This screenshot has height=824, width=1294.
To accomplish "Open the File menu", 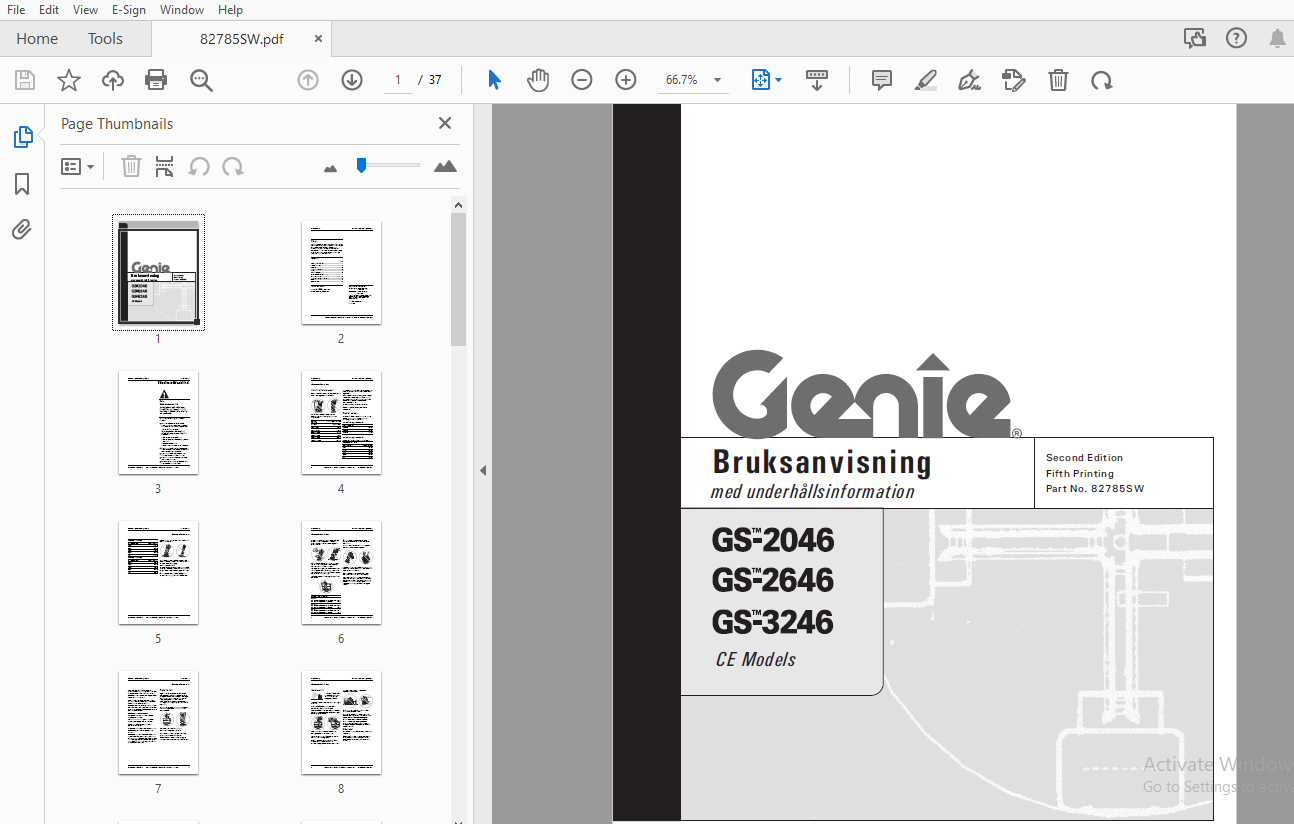I will coord(16,10).
